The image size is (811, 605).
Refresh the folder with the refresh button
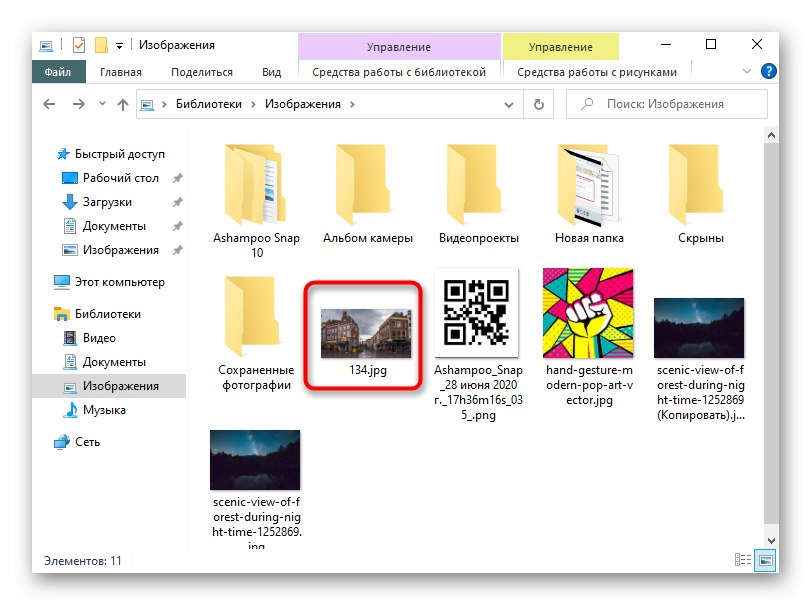click(x=538, y=104)
